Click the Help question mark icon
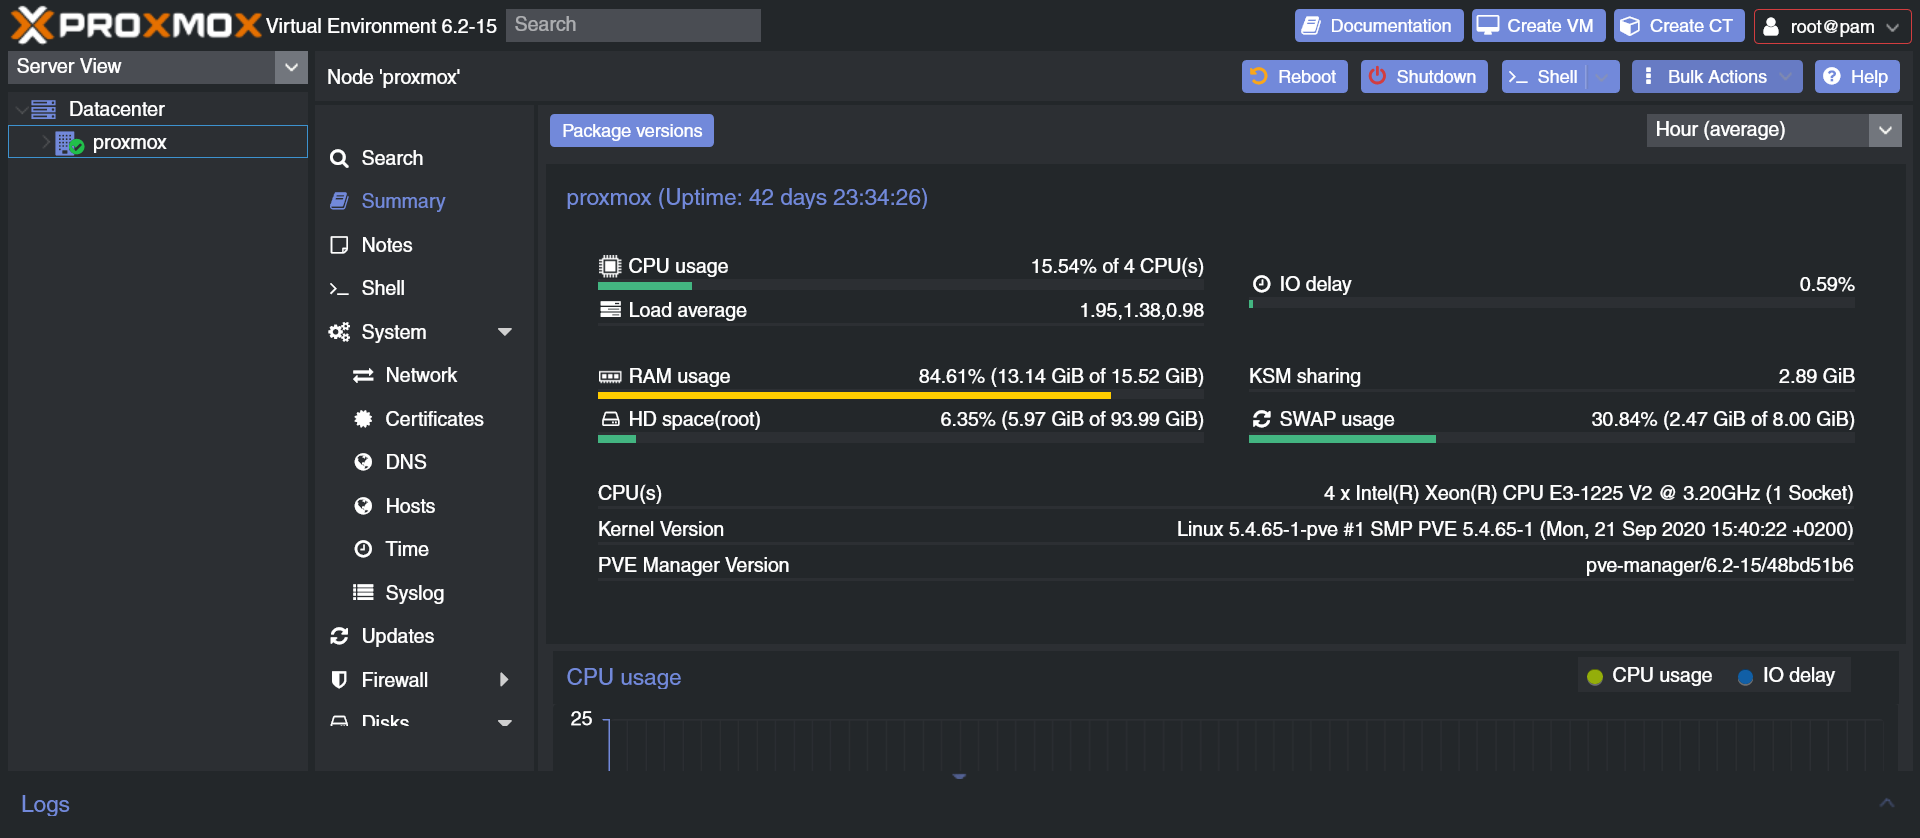Screen dimensions: 1920x838 click(x=1832, y=76)
